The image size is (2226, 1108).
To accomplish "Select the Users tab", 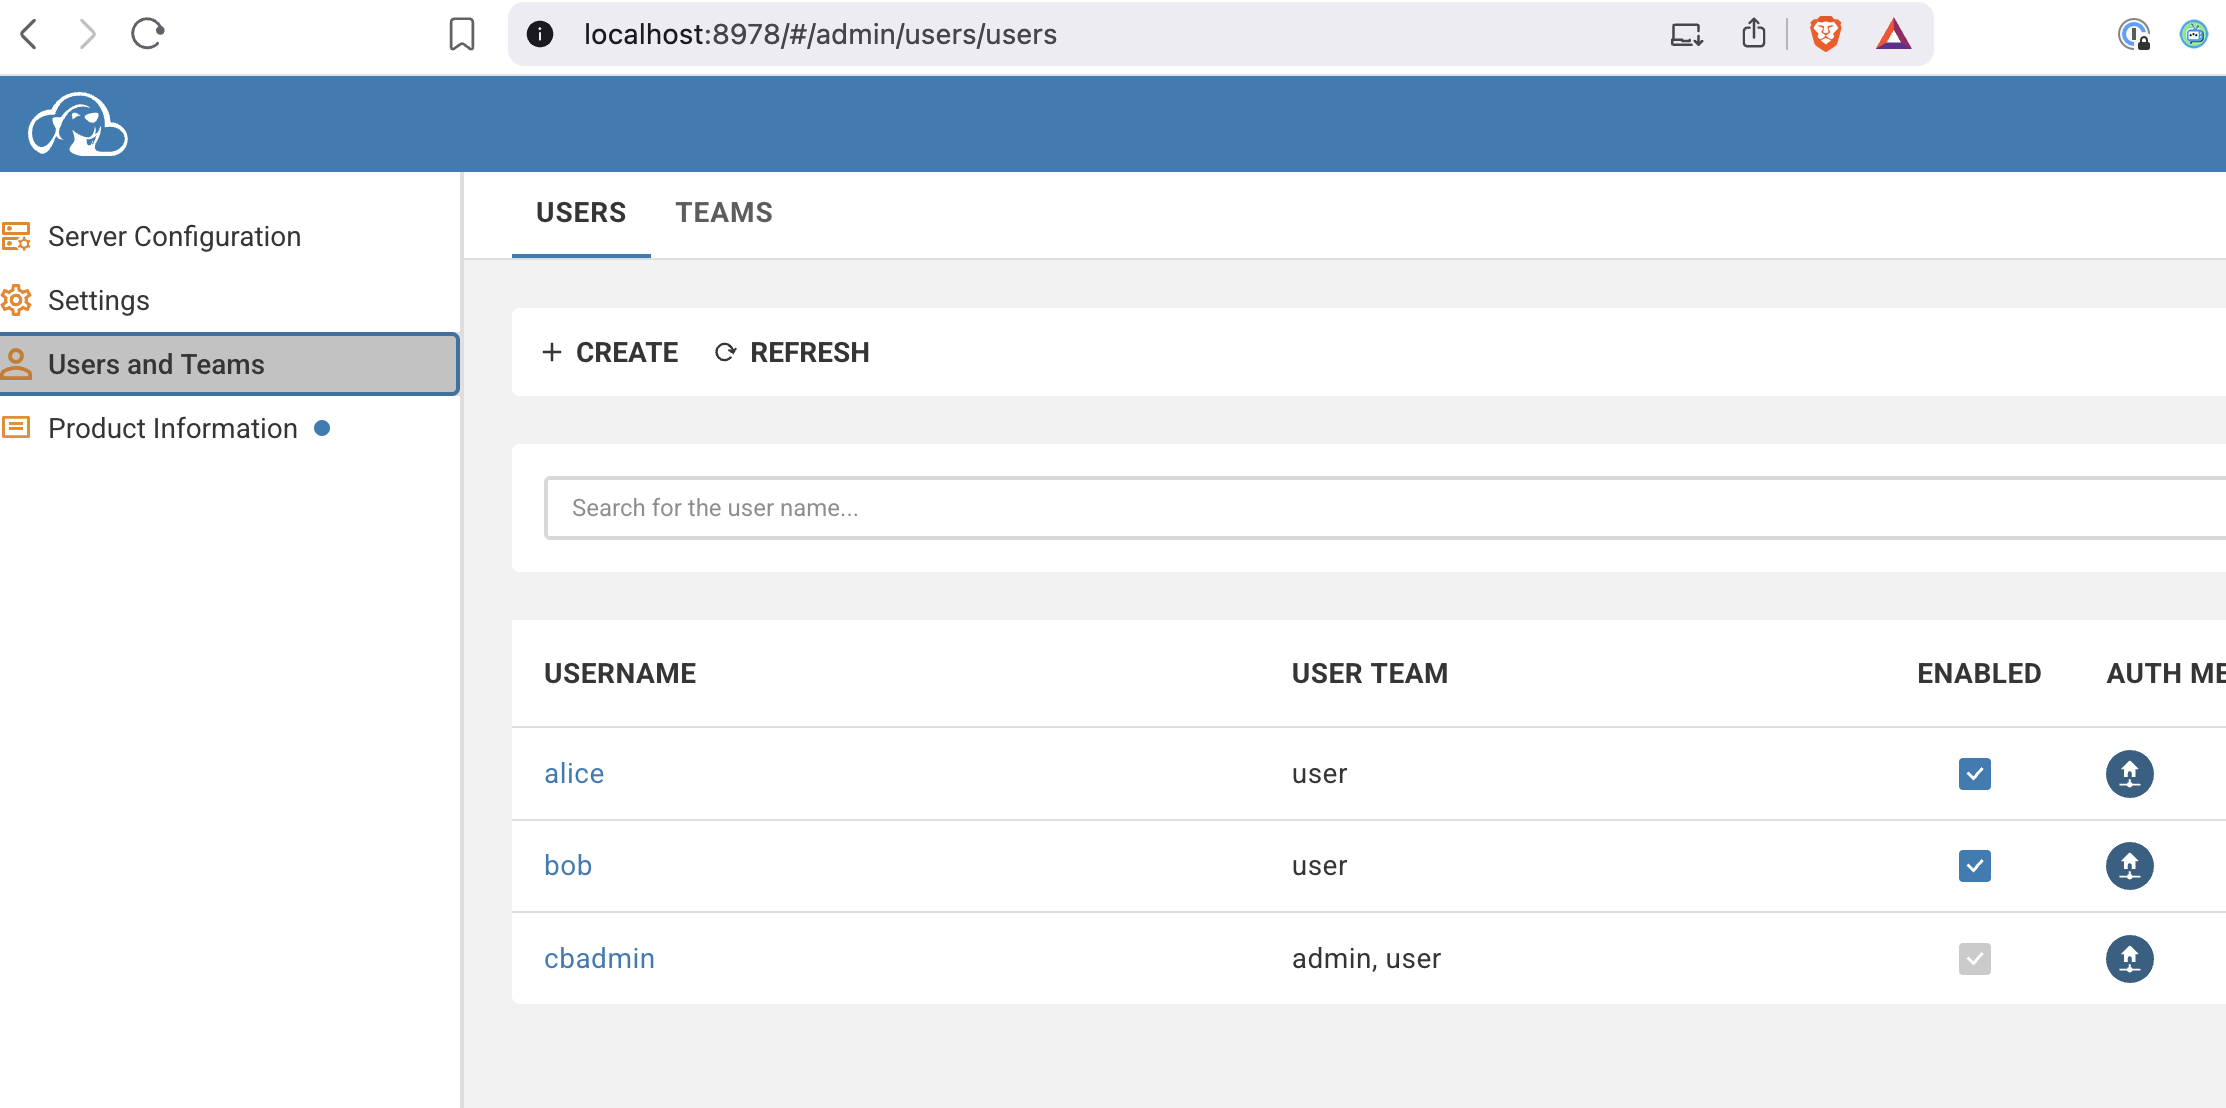I will pos(580,213).
